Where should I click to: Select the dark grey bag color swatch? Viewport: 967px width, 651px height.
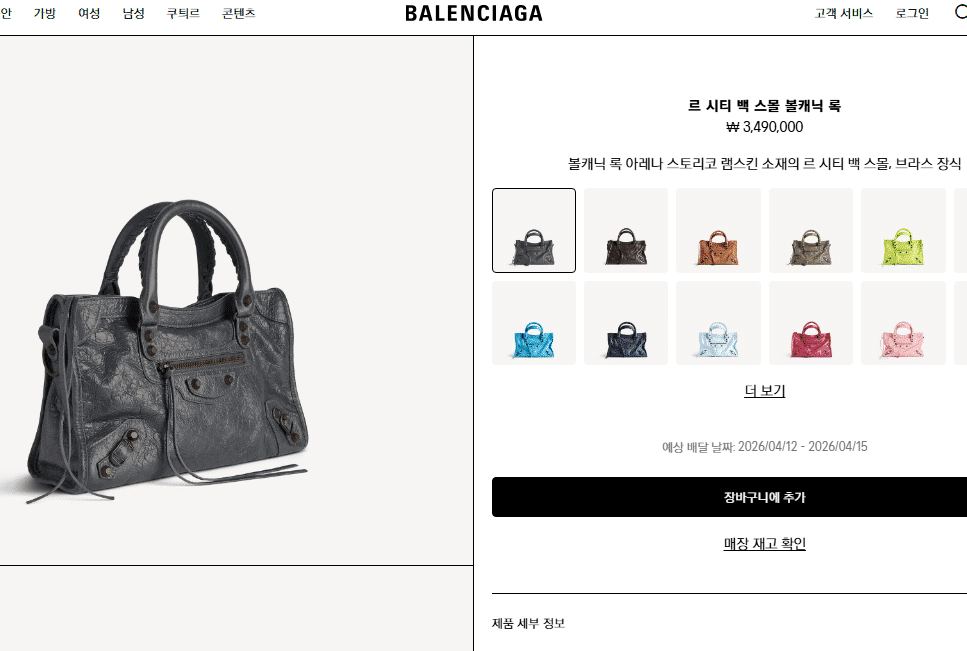[x=534, y=231]
